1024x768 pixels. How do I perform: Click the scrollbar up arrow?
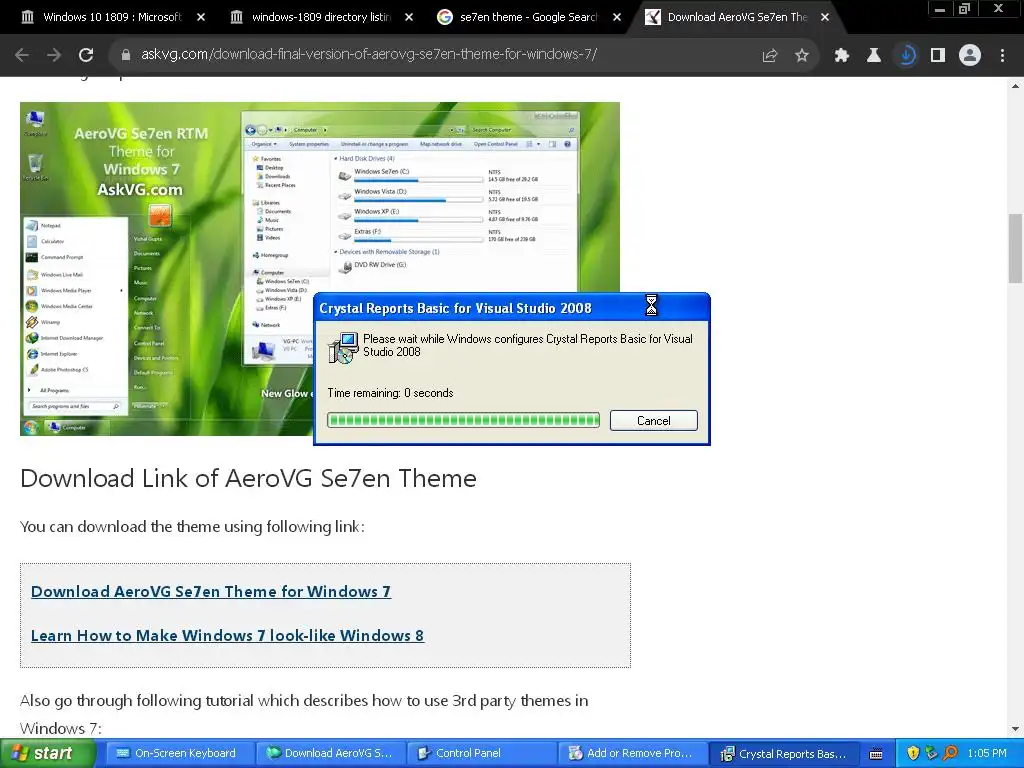[x=1016, y=85]
